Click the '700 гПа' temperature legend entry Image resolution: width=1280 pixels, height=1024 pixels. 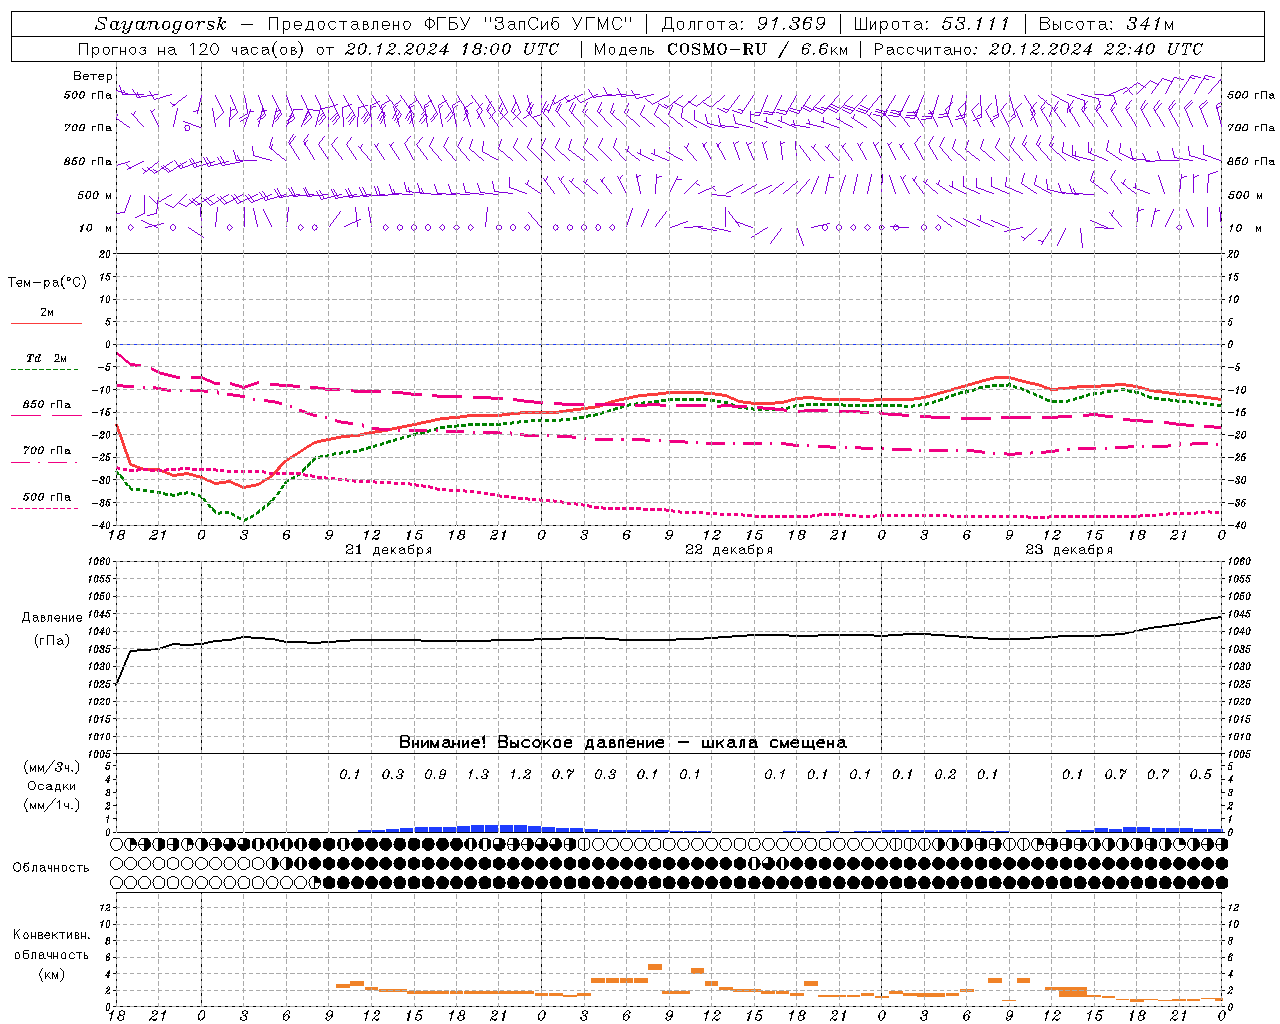tap(47, 451)
